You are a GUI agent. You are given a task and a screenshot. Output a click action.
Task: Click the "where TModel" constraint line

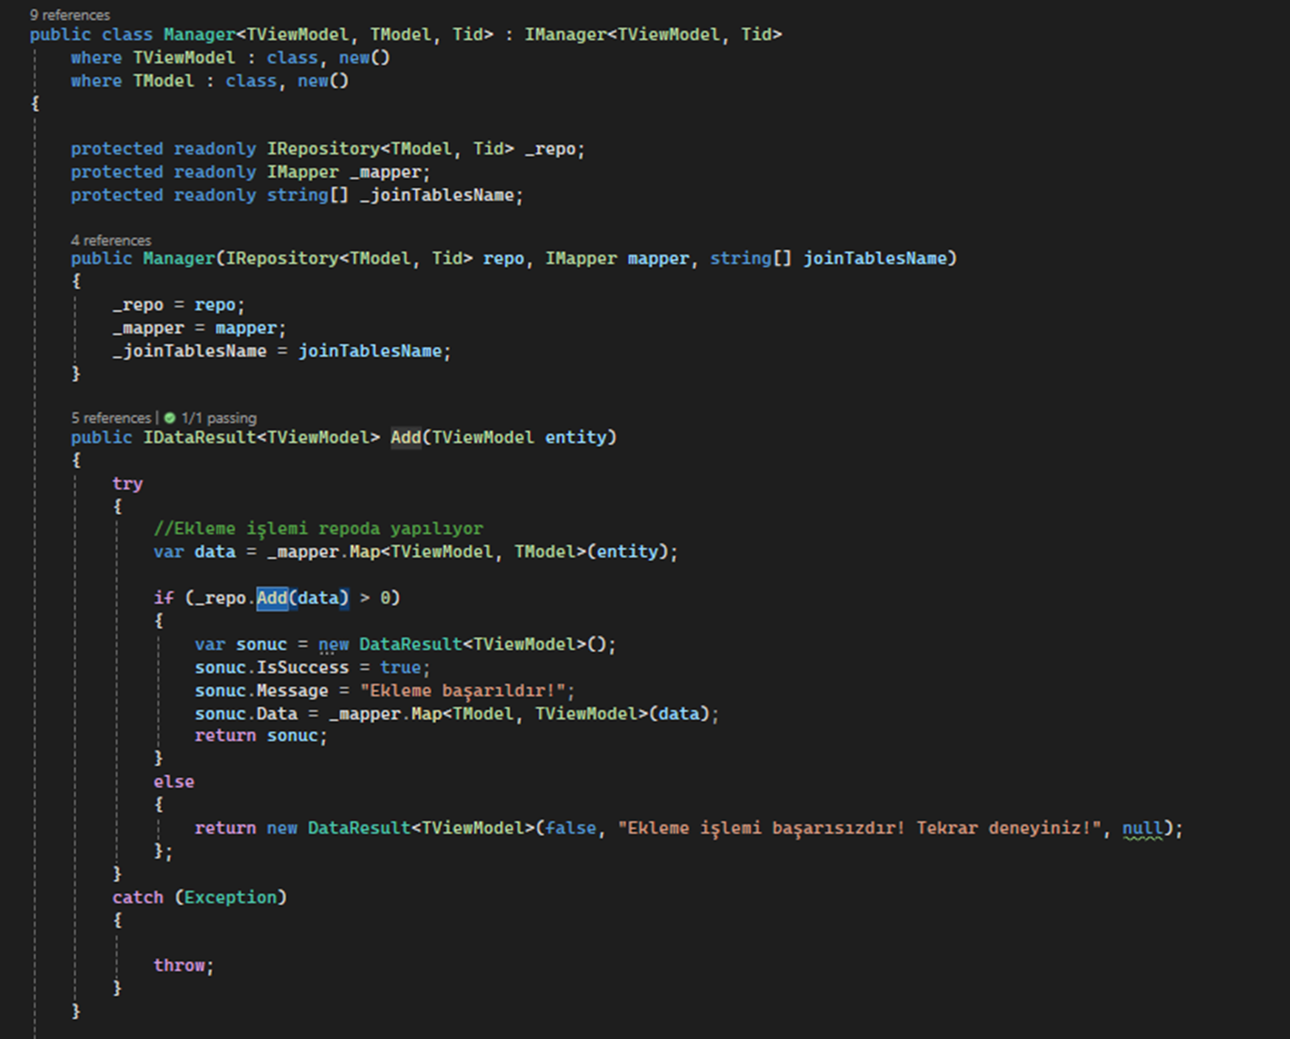[x=210, y=81]
